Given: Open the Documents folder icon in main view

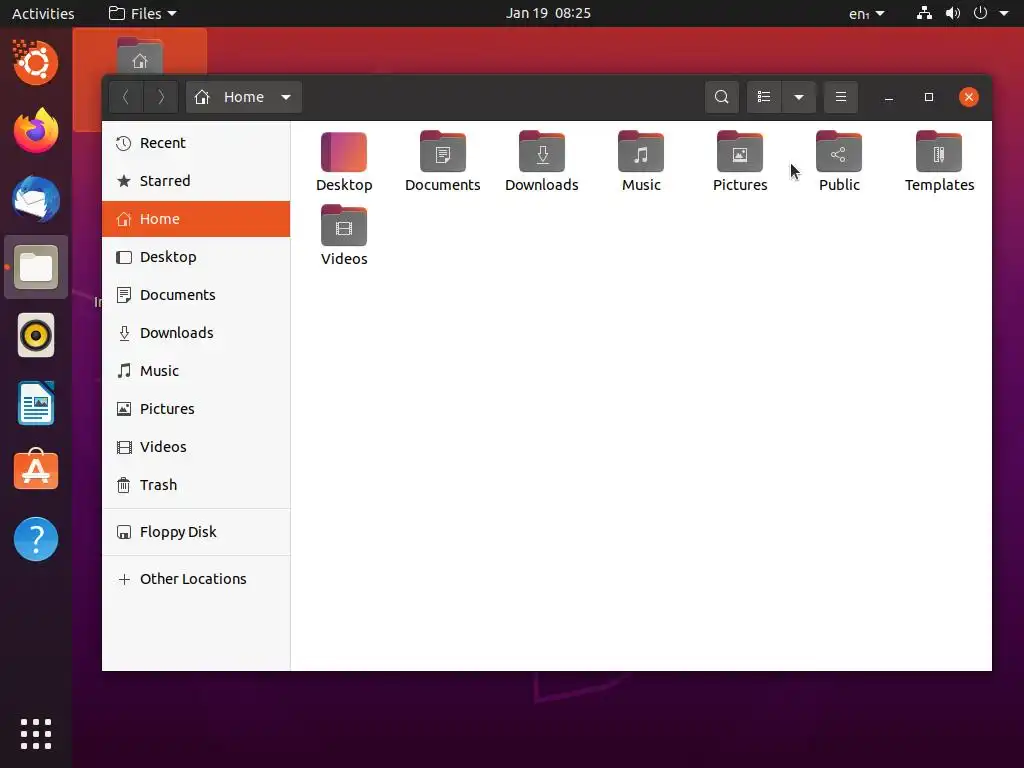Looking at the screenshot, I should tap(443, 153).
